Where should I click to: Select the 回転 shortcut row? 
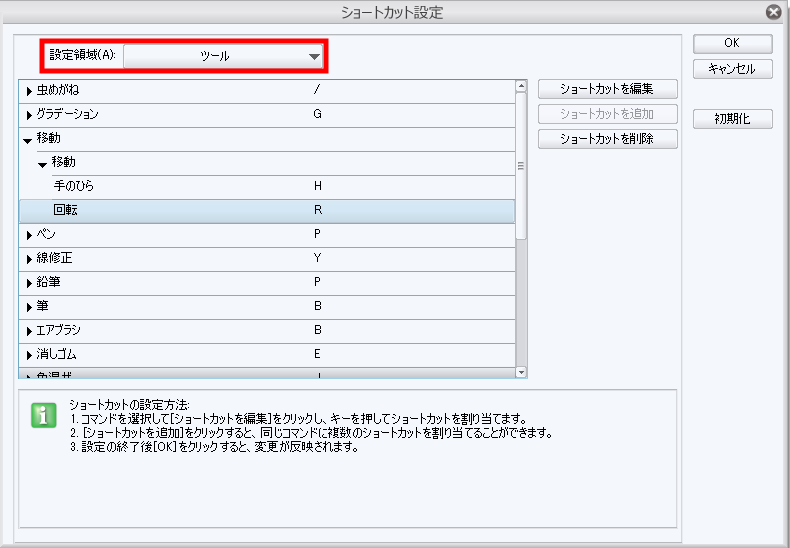(267, 211)
